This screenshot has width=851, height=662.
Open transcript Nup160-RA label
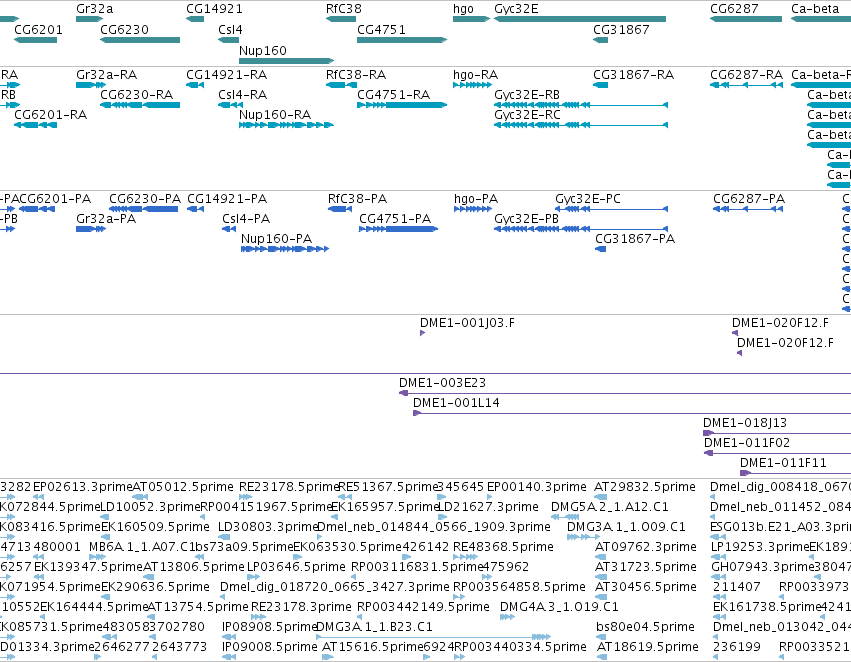click(275, 114)
